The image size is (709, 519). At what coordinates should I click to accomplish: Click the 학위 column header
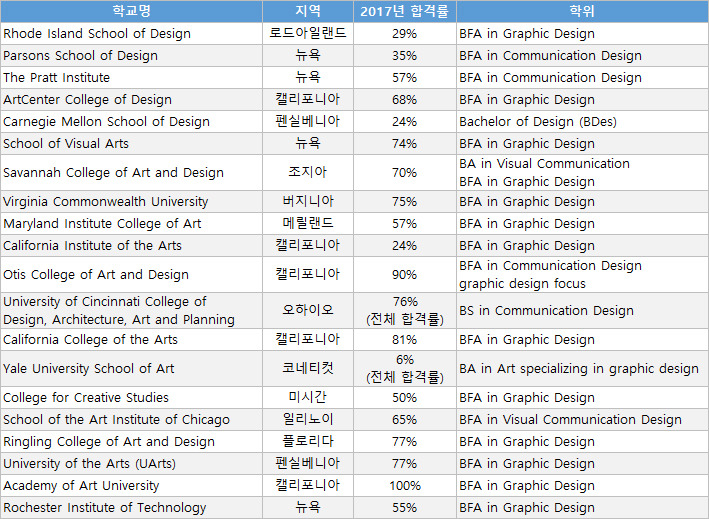click(x=582, y=11)
